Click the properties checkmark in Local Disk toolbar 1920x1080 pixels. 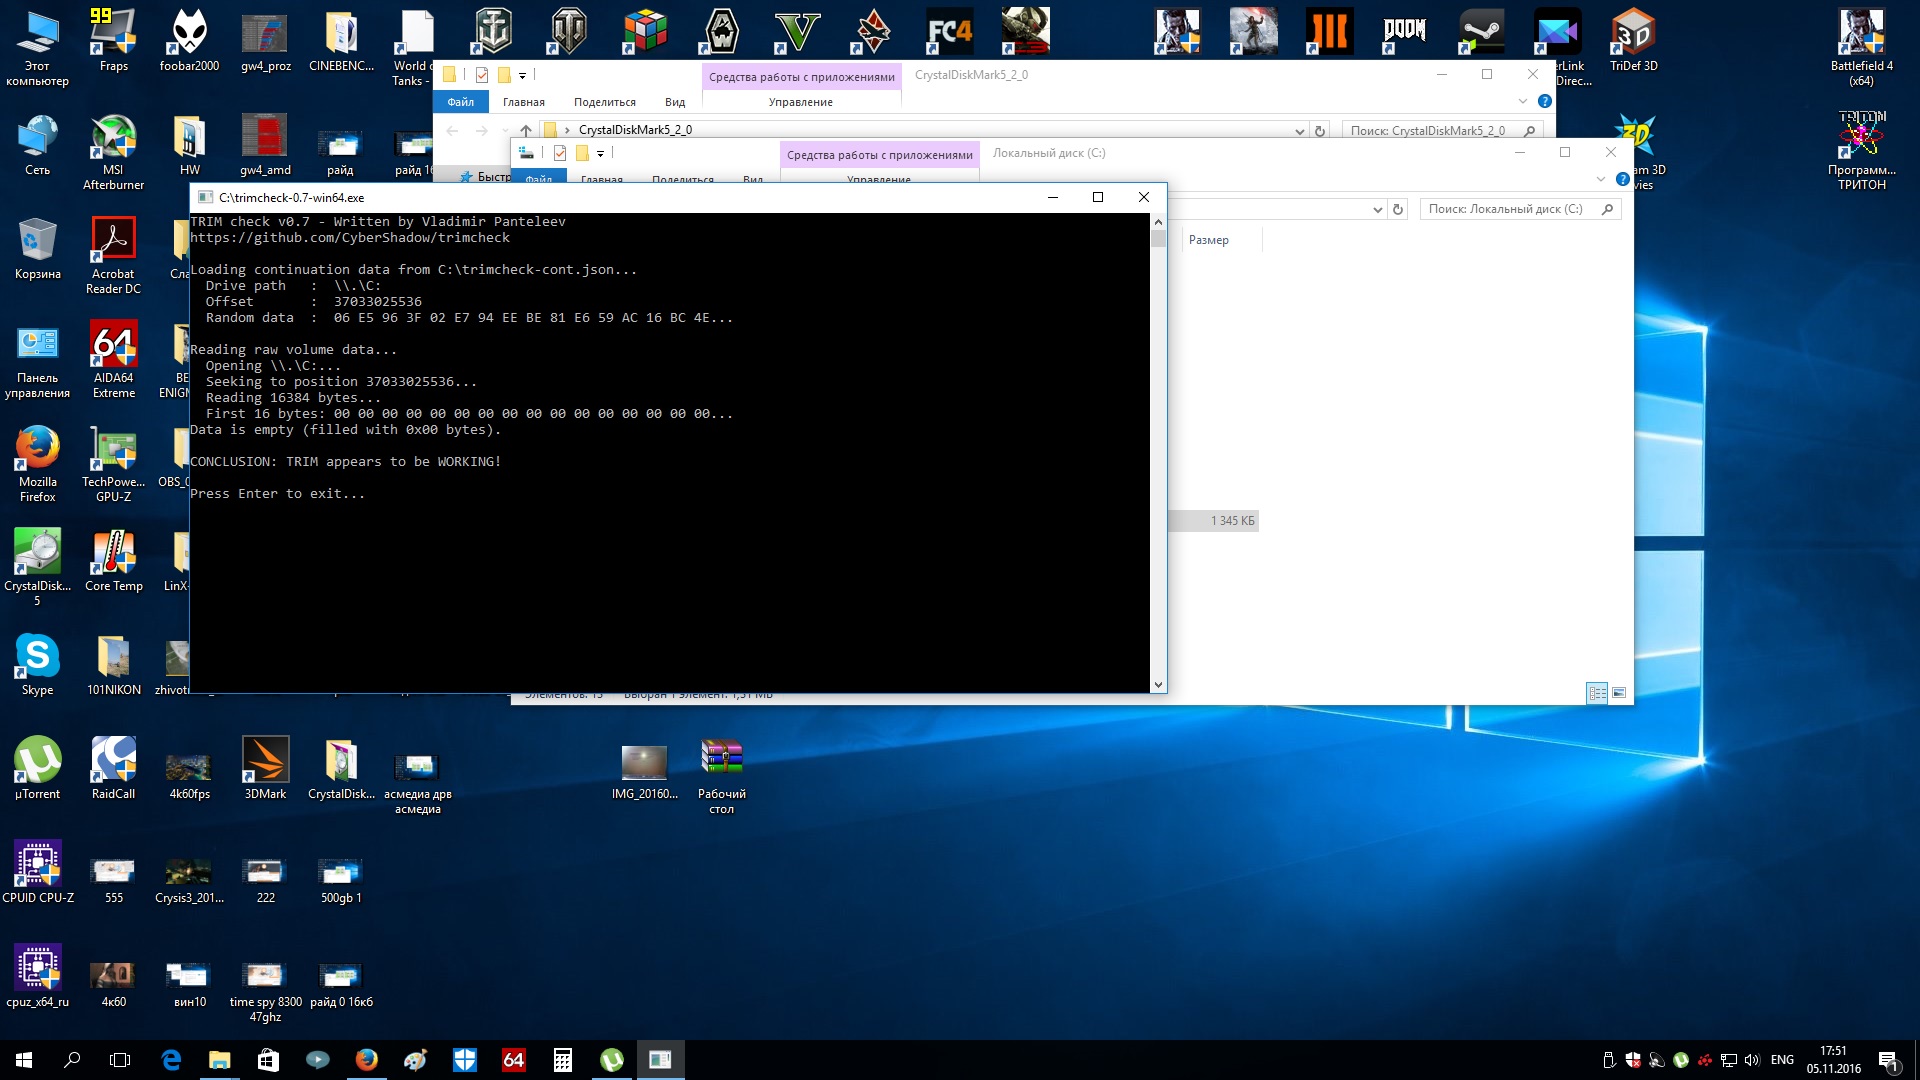tap(560, 153)
